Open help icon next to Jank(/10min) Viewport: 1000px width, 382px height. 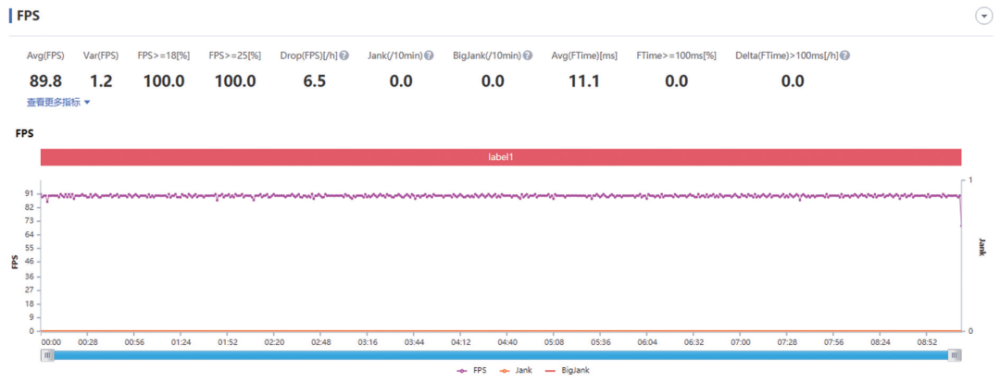click(x=429, y=55)
